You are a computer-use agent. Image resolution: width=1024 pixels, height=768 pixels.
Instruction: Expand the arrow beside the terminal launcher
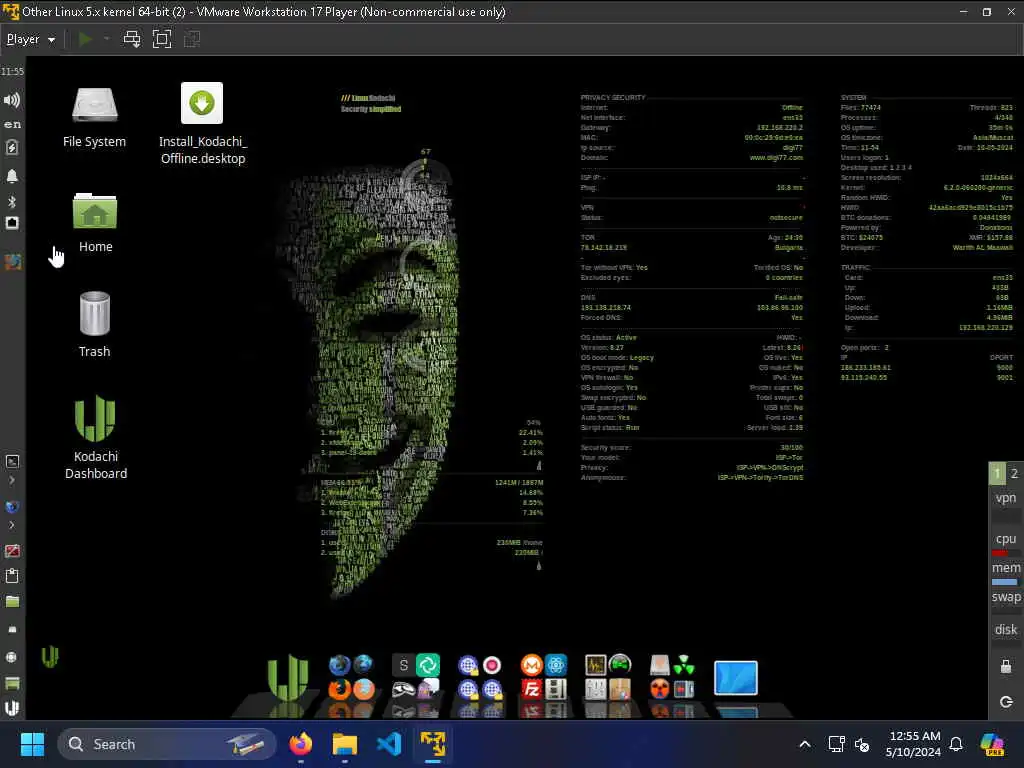[x=12, y=480]
